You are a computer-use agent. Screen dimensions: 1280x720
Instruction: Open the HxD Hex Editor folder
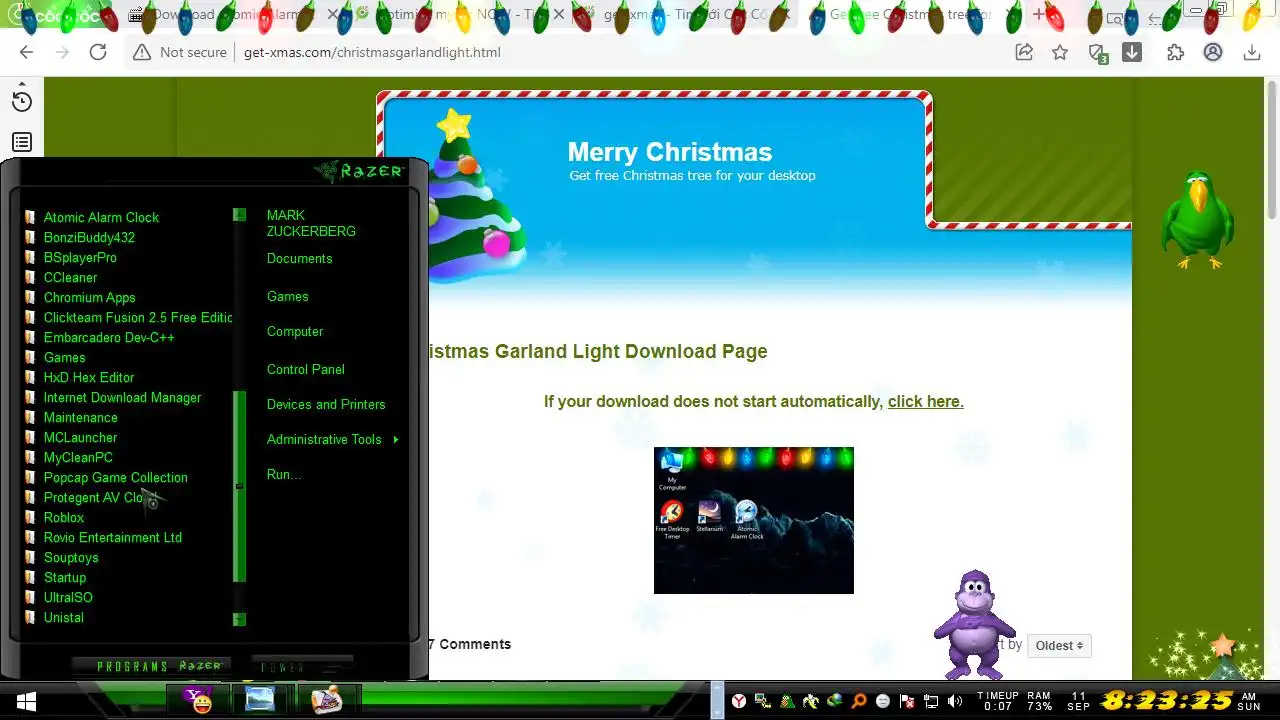tap(89, 377)
